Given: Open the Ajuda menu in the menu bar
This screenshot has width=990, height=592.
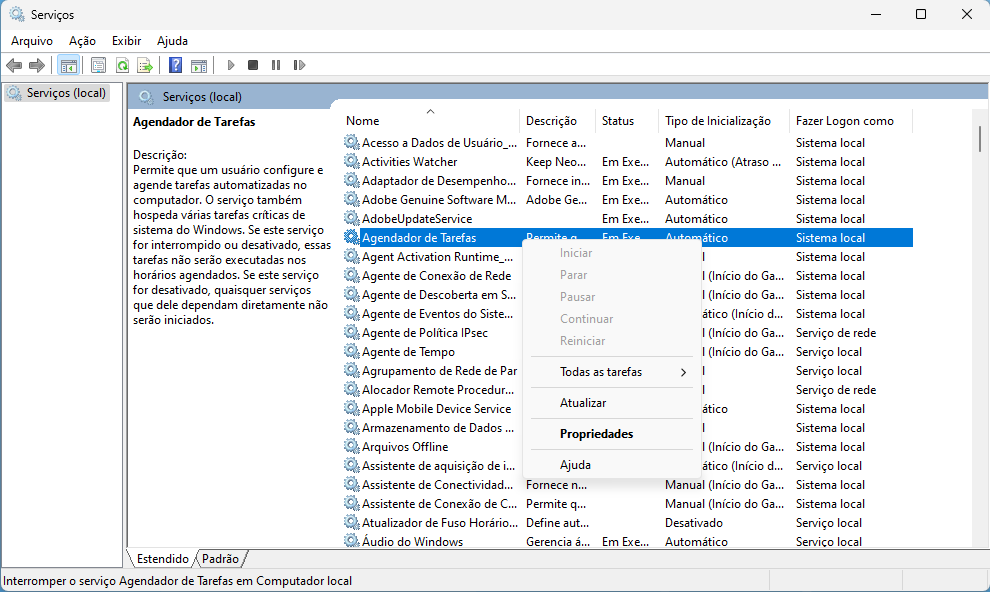Looking at the screenshot, I should coord(172,41).
